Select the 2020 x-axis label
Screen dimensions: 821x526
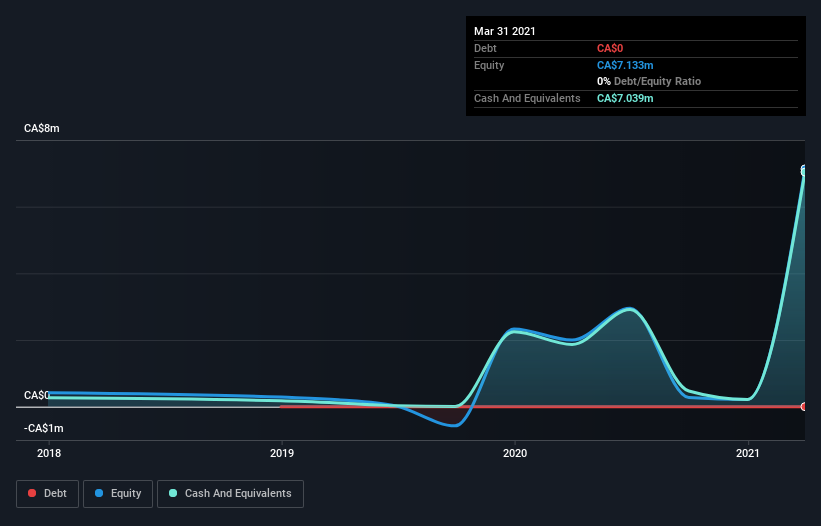tap(515, 453)
